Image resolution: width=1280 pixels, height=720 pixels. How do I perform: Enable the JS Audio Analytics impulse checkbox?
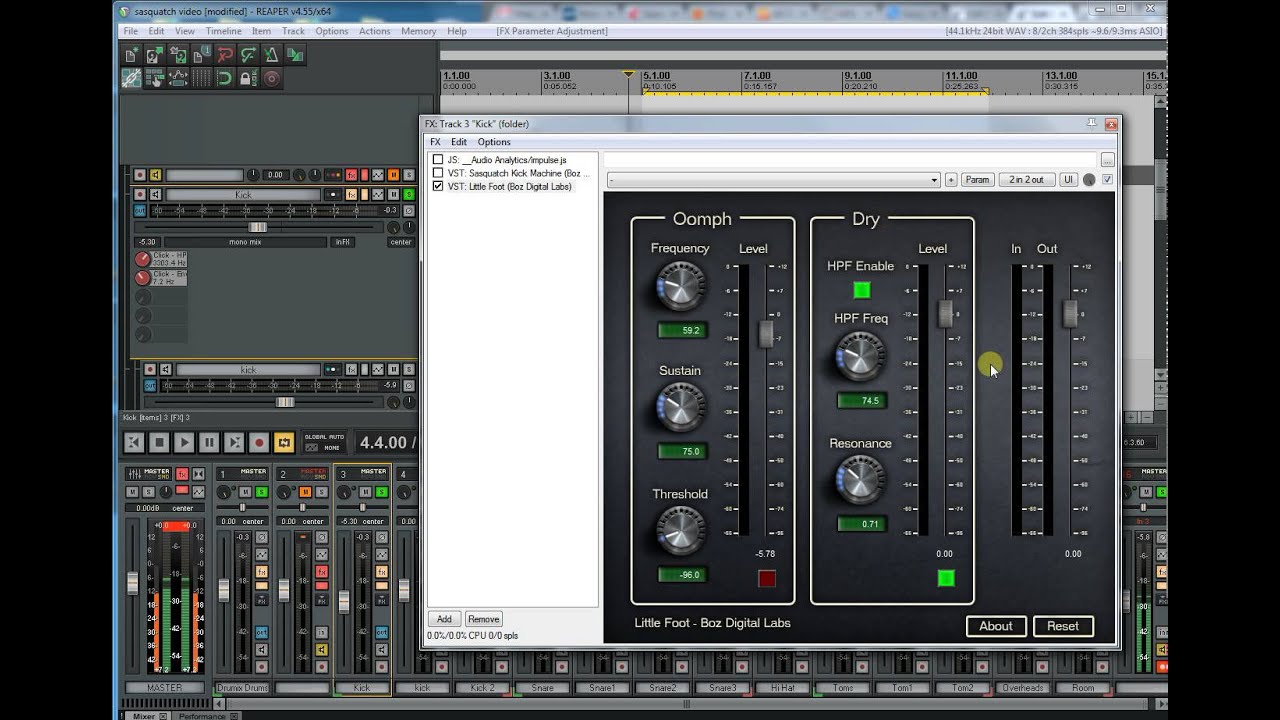coord(438,160)
